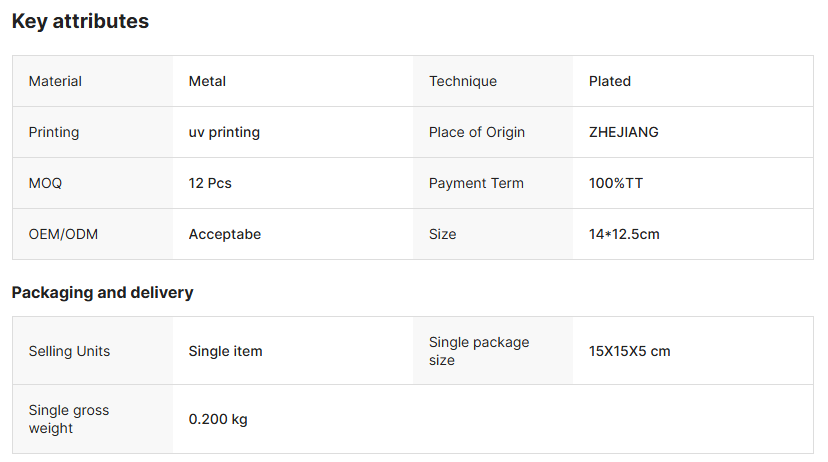Select the Material label cell
Screen dimensions: 828x462
click(x=55, y=81)
